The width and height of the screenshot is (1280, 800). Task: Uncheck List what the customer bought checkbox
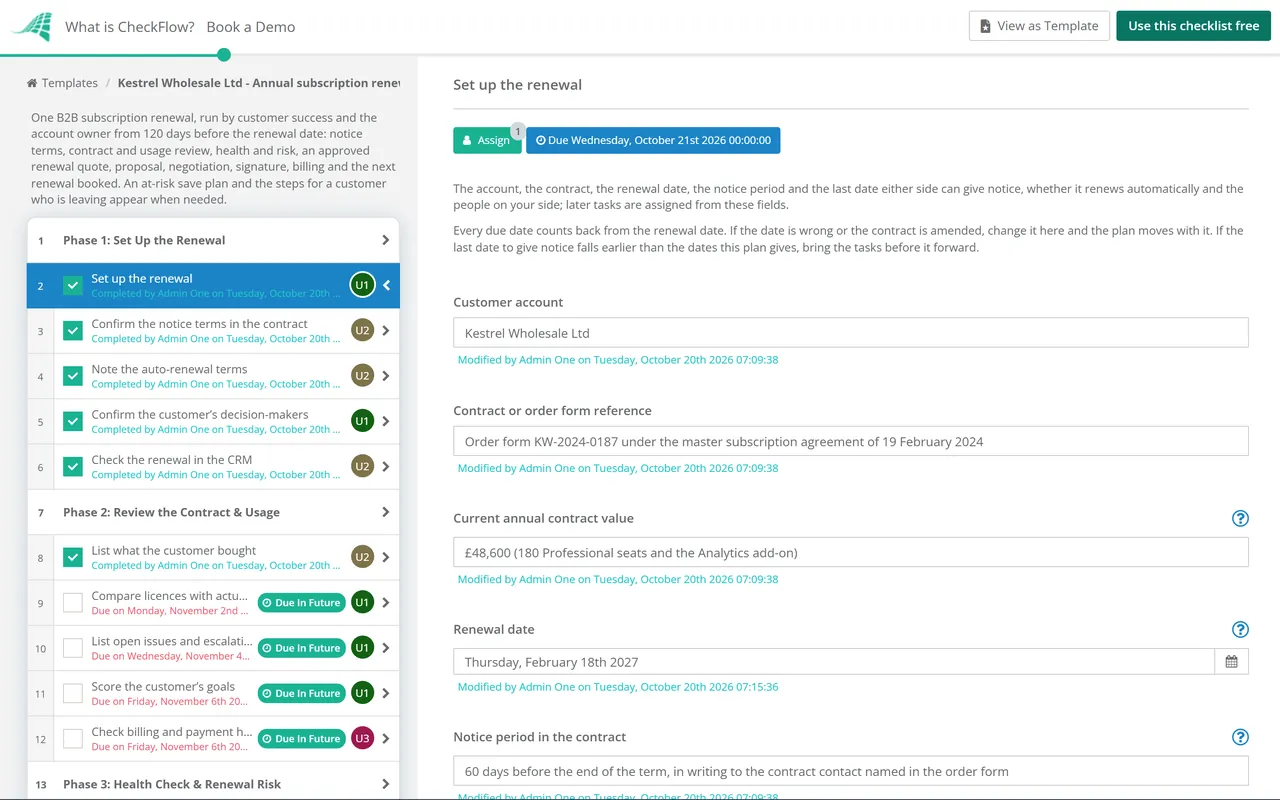73,558
